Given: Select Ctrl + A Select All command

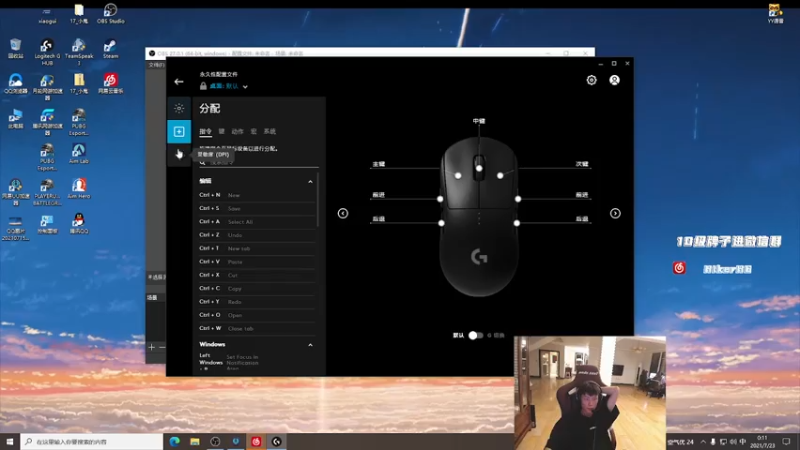Looking at the screenshot, I should (x=257, y=221).
